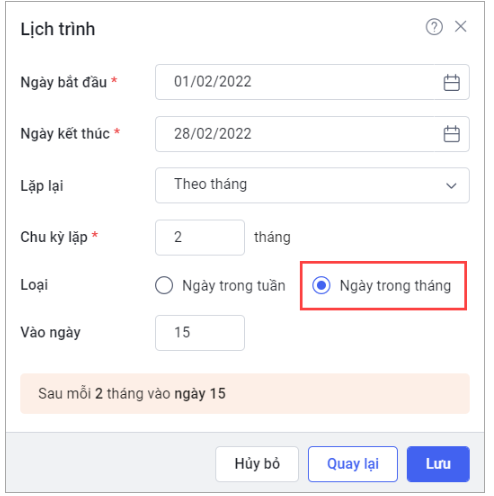Save the schedule with Lưu
The width and height of the screenshot is (494, 496).
(438, 464)
